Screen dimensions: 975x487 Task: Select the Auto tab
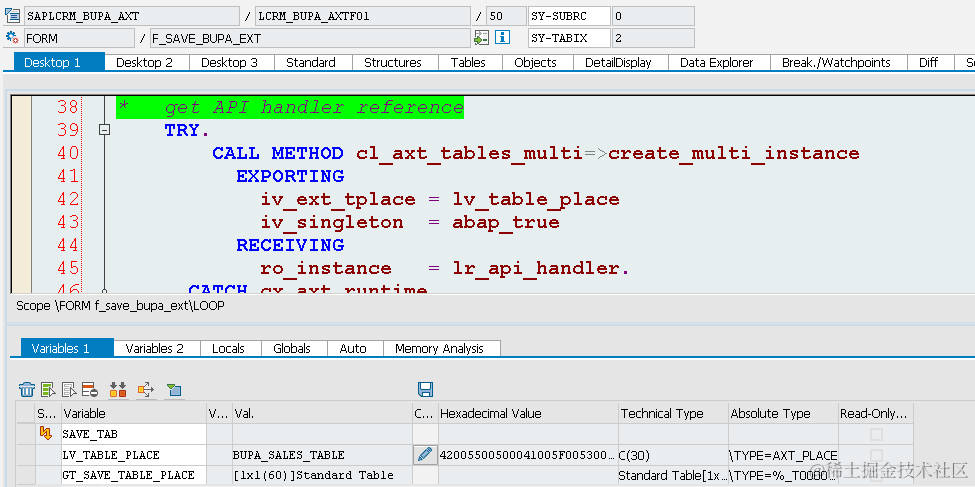tap(353, 348)
